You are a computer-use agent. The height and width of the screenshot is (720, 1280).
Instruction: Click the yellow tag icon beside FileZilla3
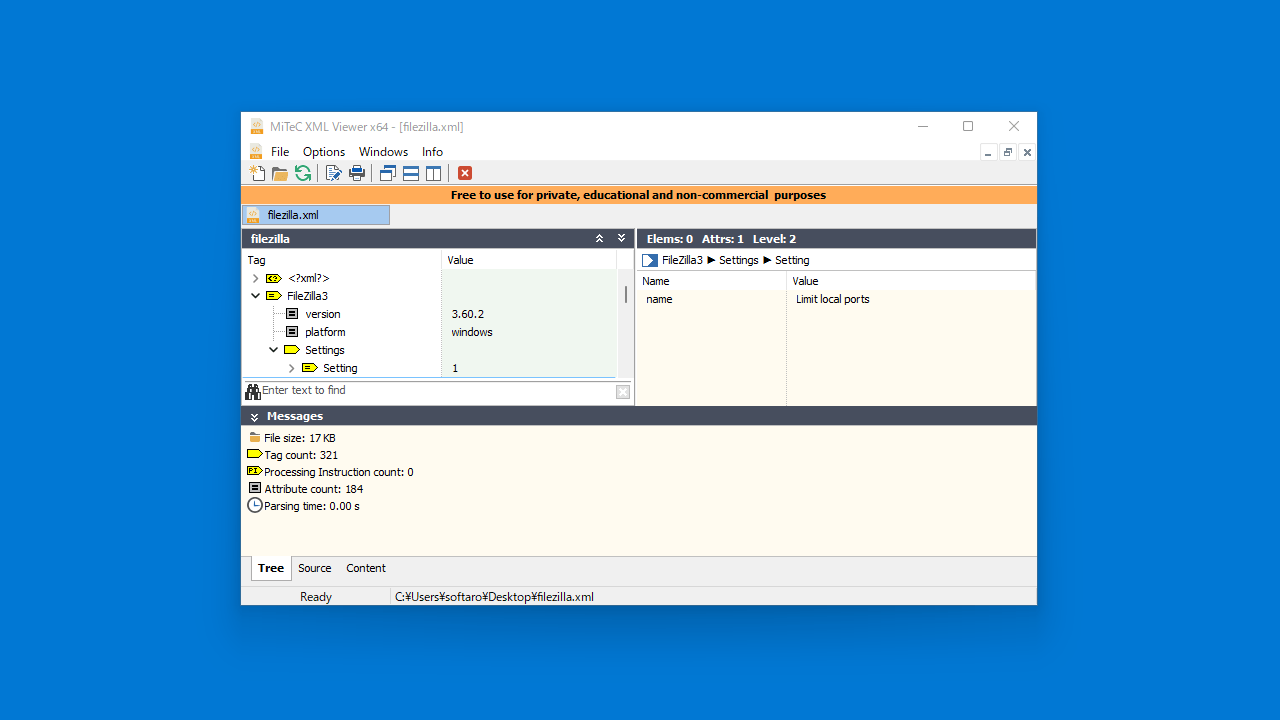click(273, 296)
